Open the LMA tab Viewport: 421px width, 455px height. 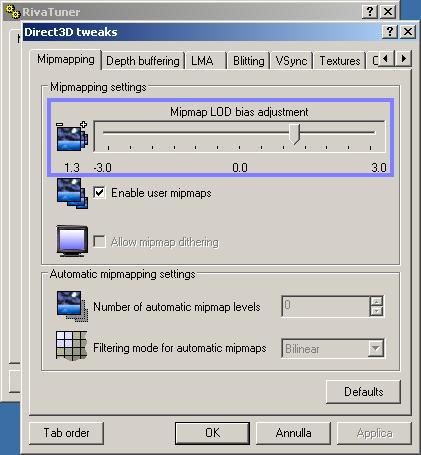[205, 61]
